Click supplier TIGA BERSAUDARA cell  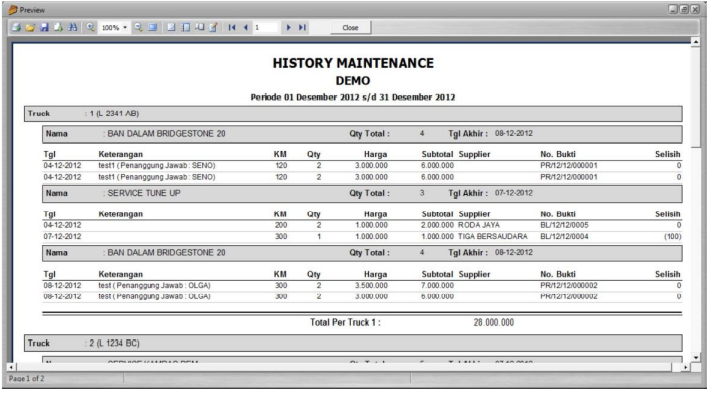click(493, 237)
